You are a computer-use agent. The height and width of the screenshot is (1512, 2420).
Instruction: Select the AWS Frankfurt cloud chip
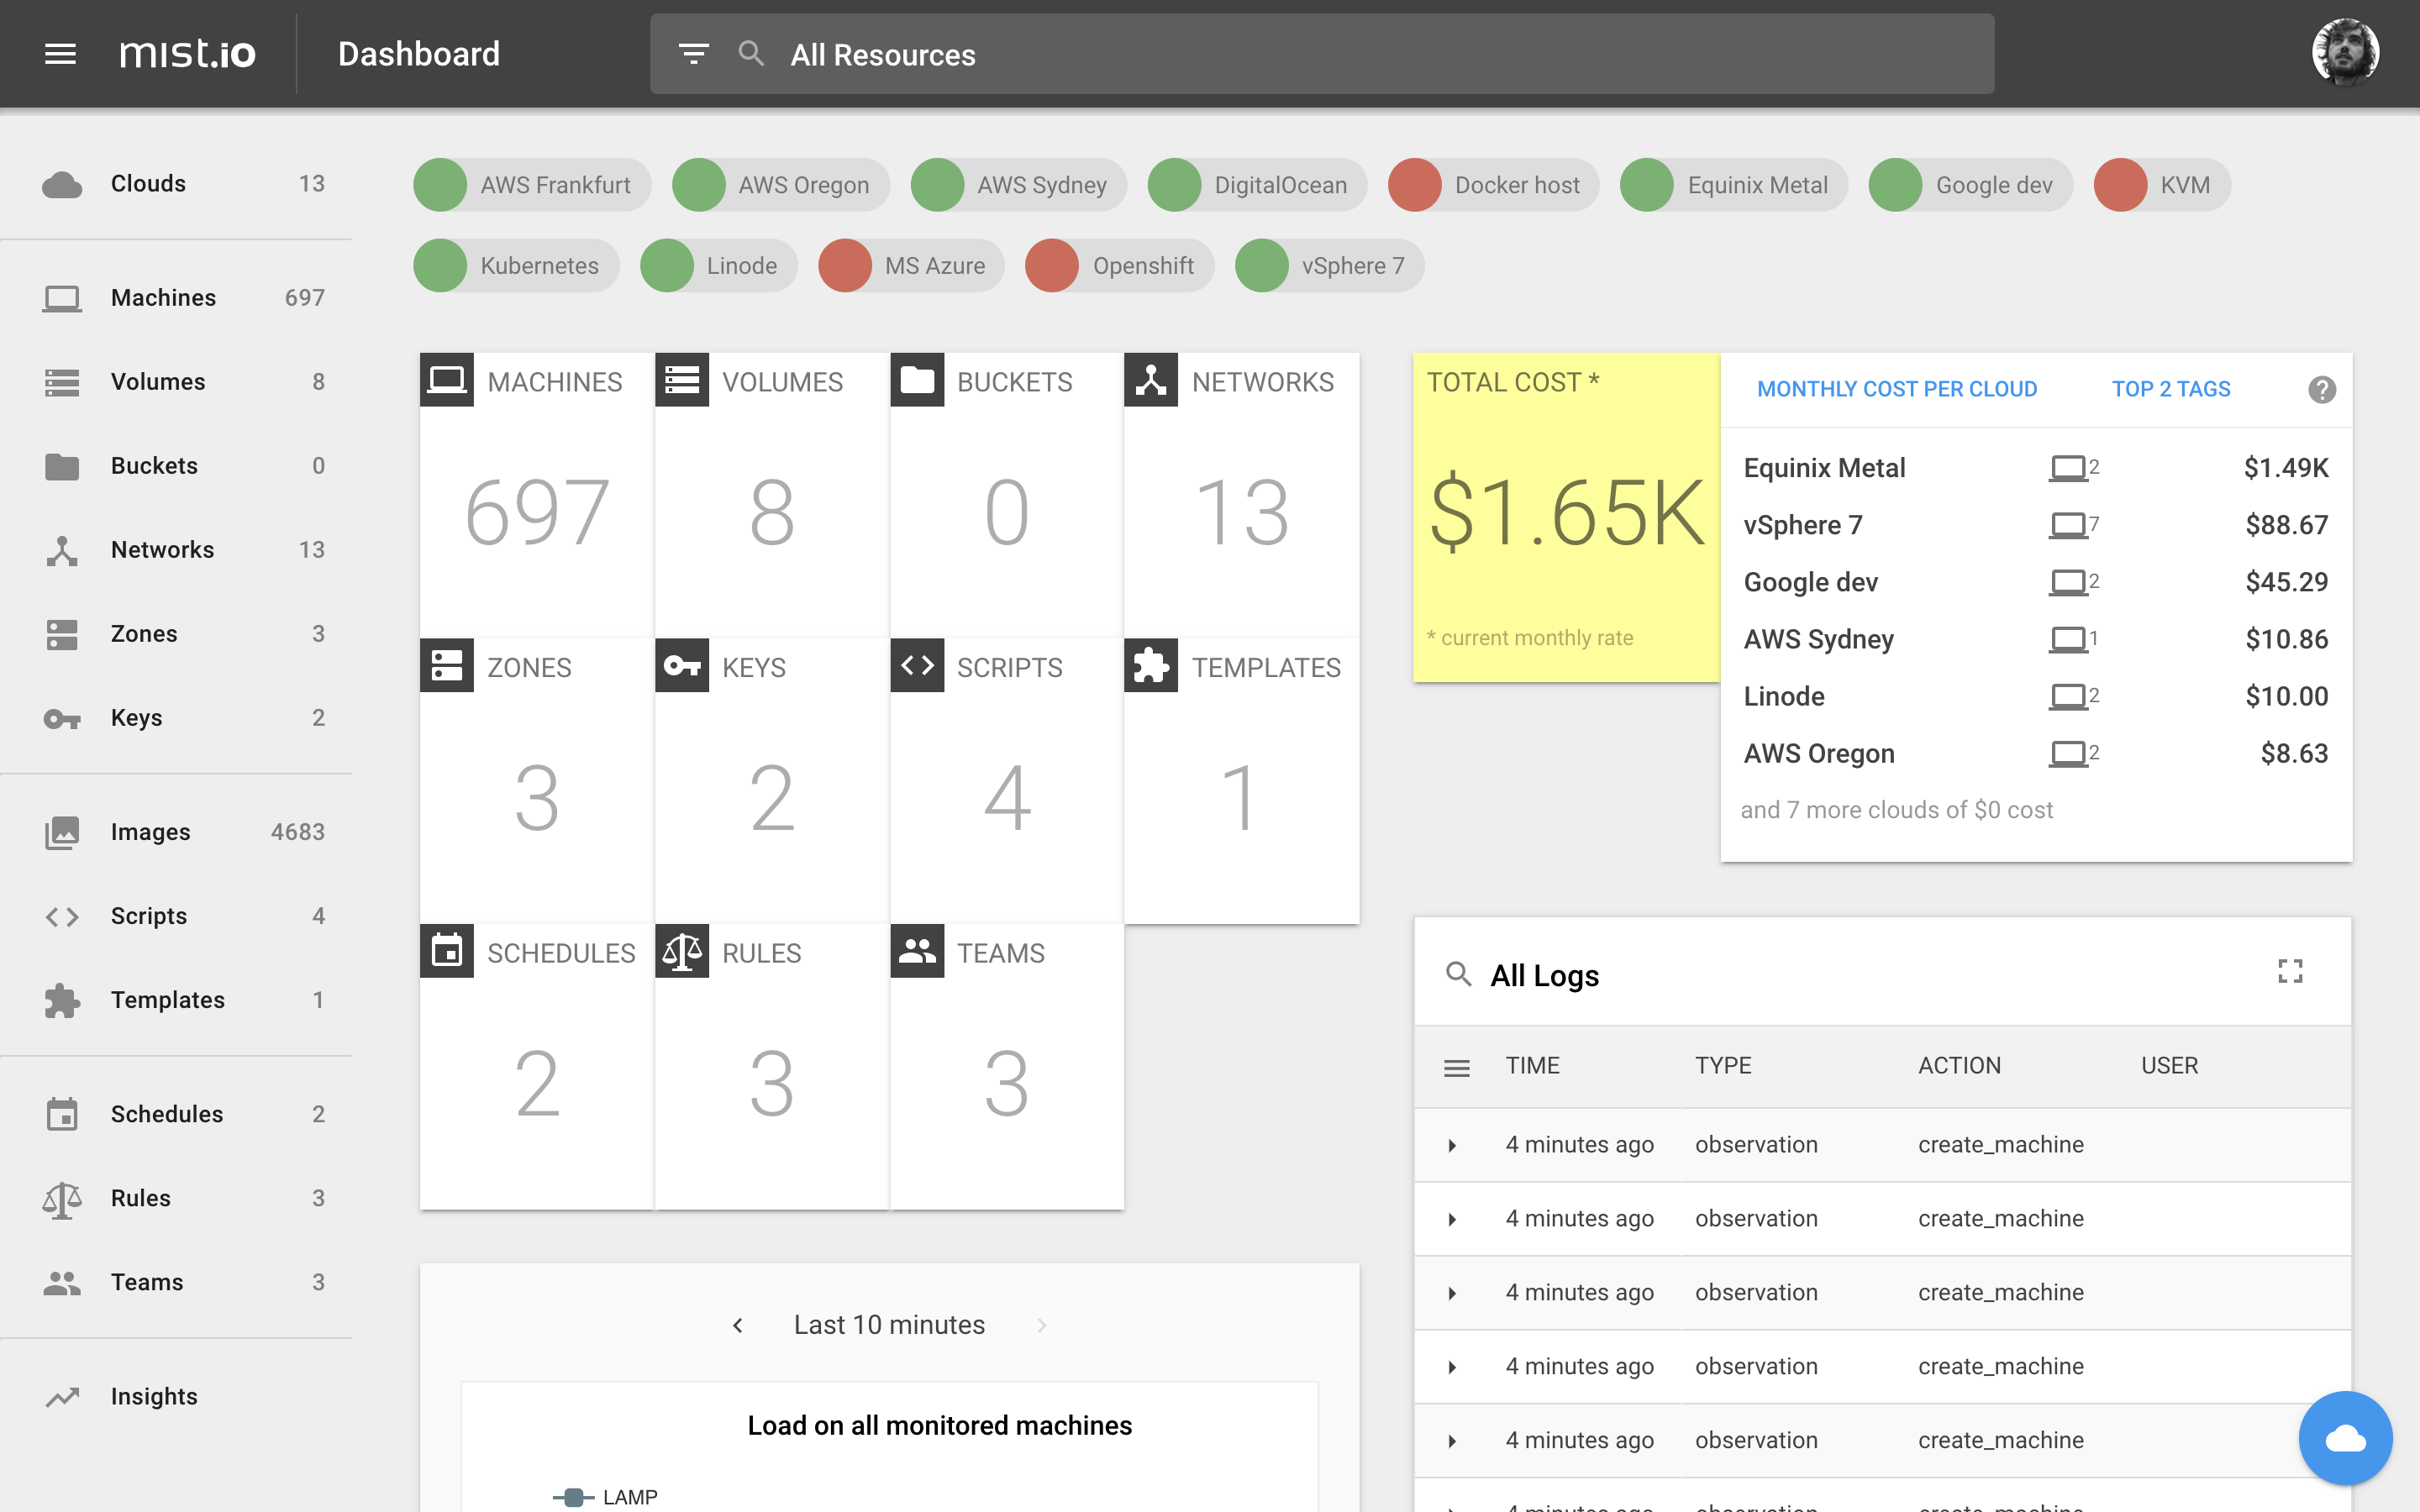click(532, 185)
